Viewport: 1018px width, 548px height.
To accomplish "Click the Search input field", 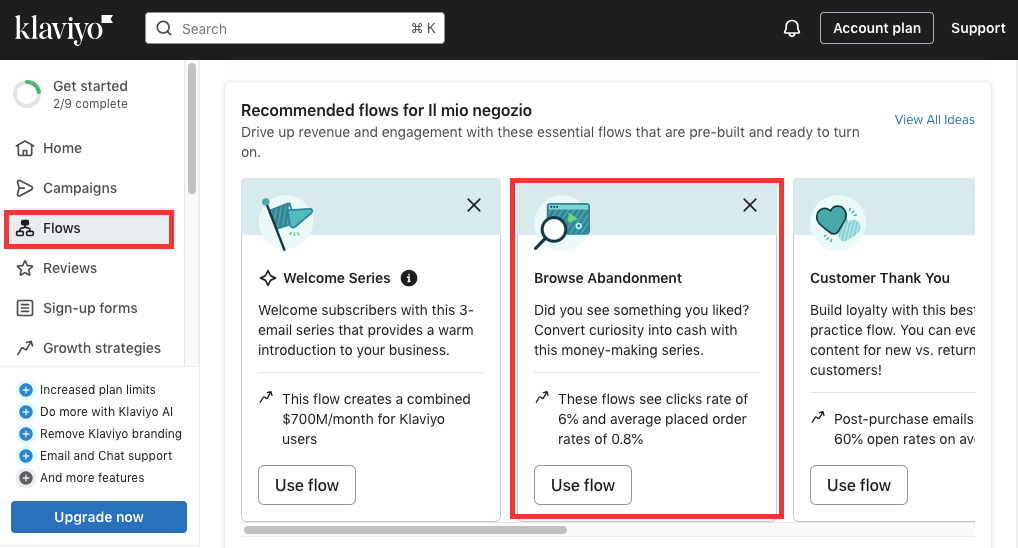I will pos(295,29).
